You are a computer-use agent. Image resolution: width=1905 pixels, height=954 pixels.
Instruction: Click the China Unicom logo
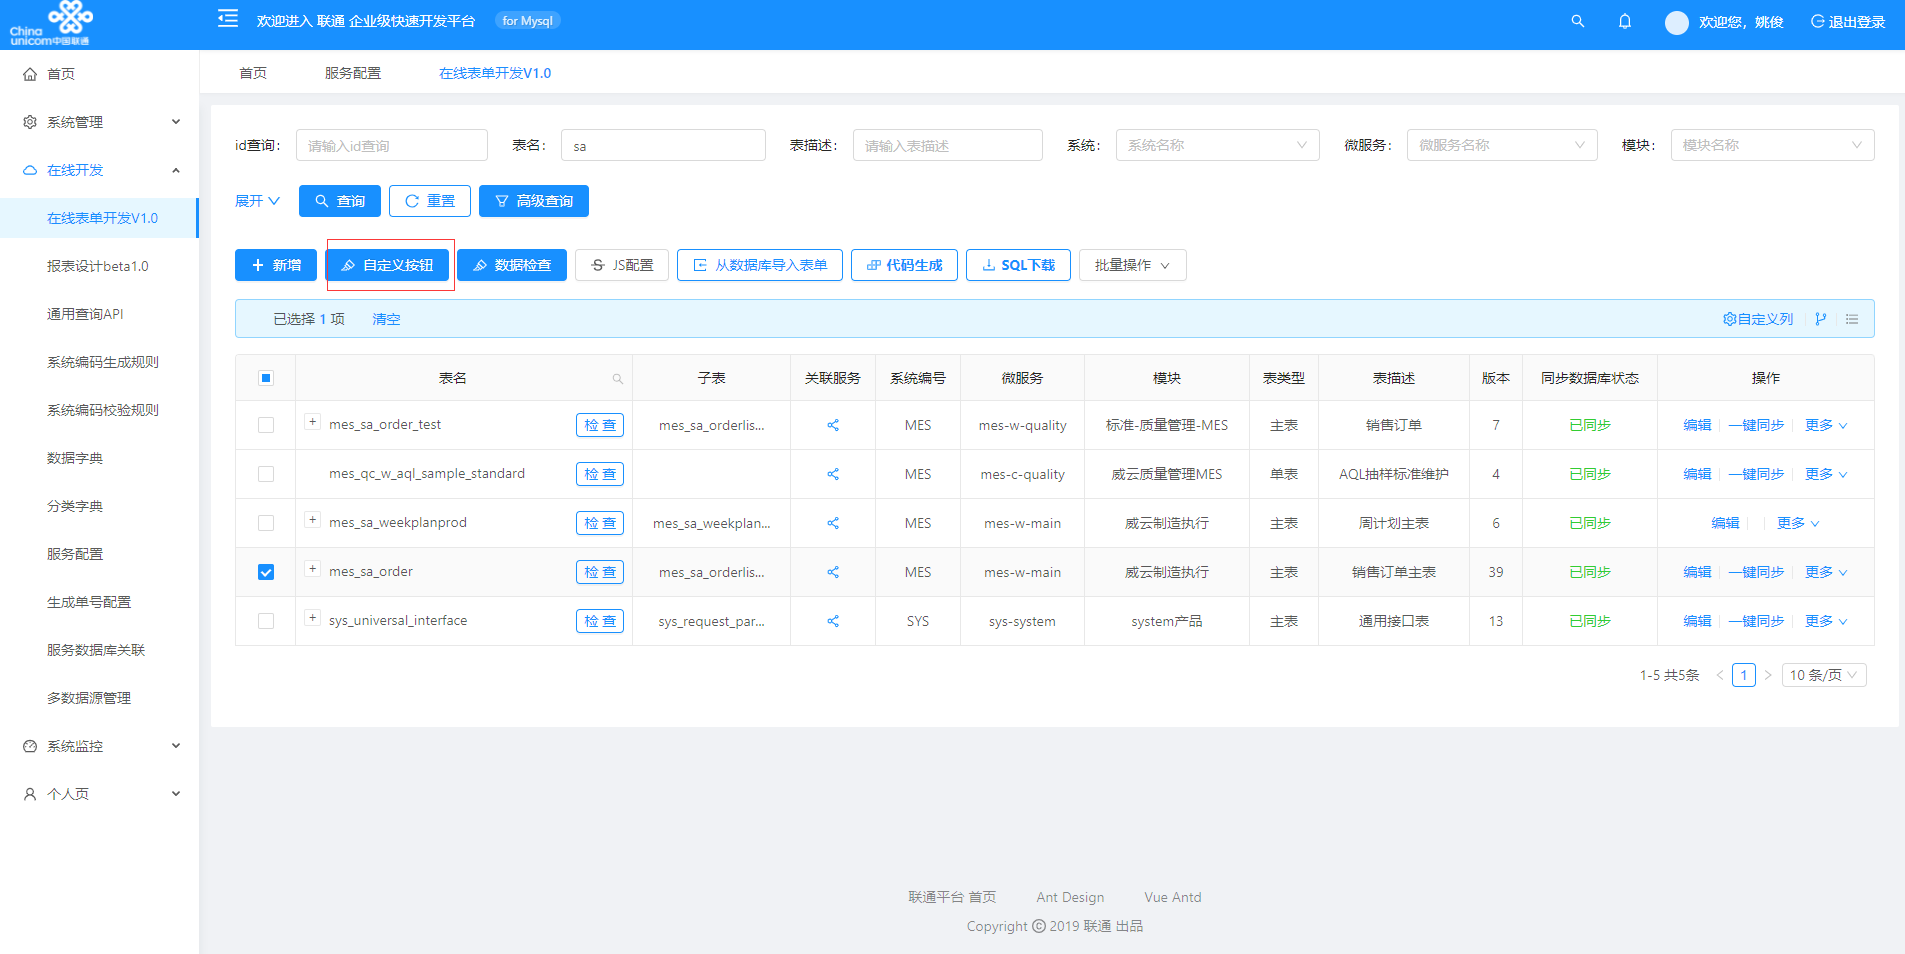click(x=50, y=24)
